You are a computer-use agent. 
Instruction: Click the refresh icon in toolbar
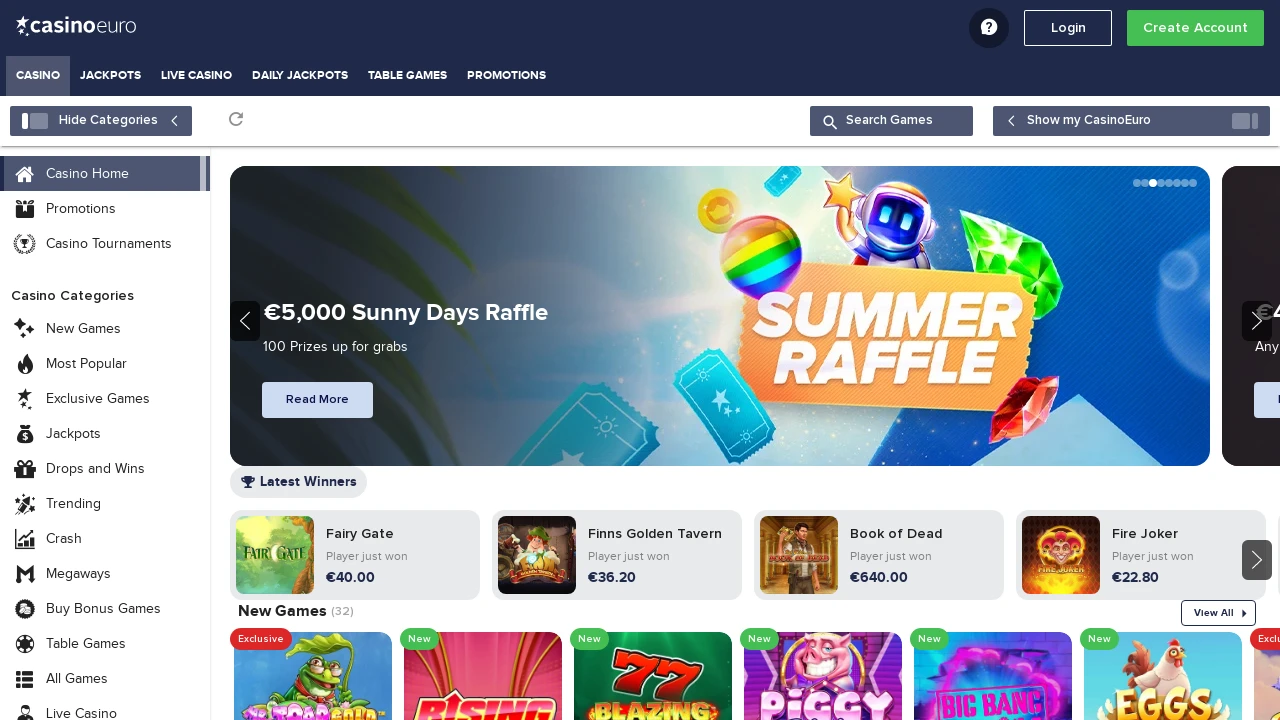[x=236, y=120]
